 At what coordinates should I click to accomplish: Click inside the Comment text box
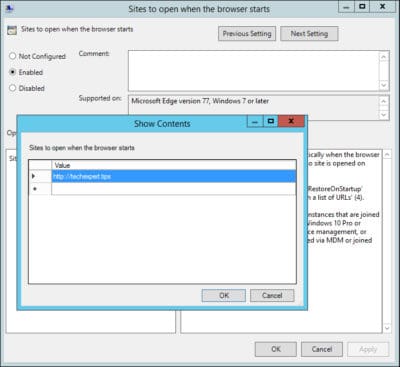click(x=253, y=71)
